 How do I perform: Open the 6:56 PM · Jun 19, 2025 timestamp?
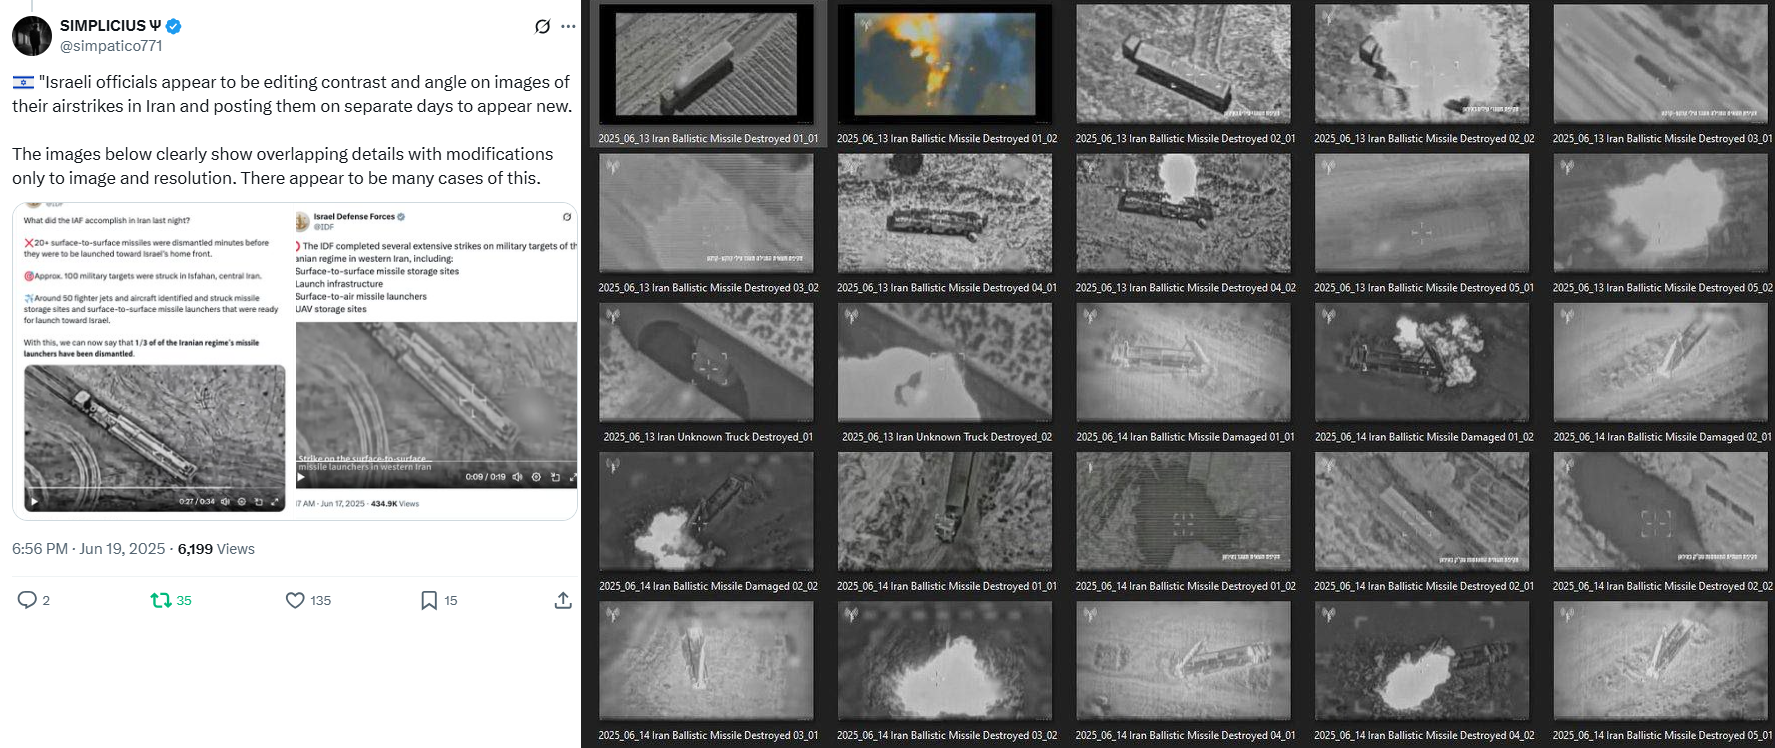(89, 549)
